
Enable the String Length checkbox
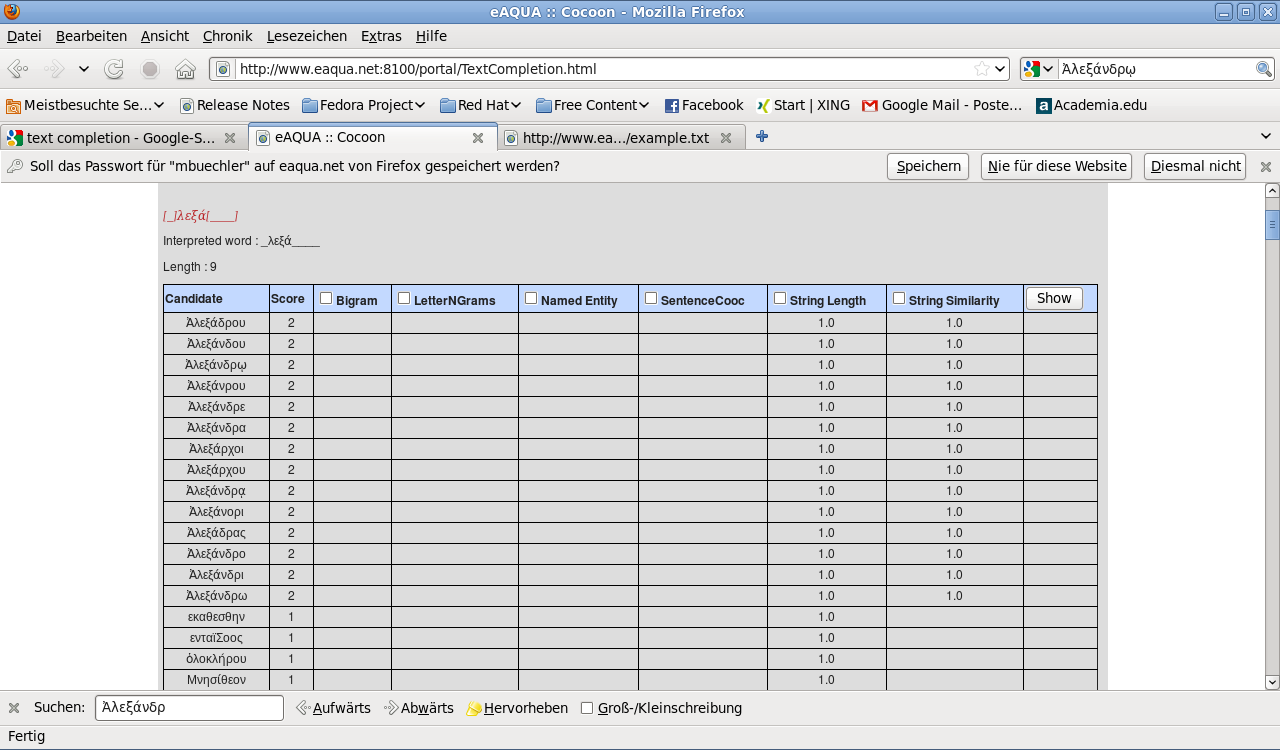pos(780,298)
